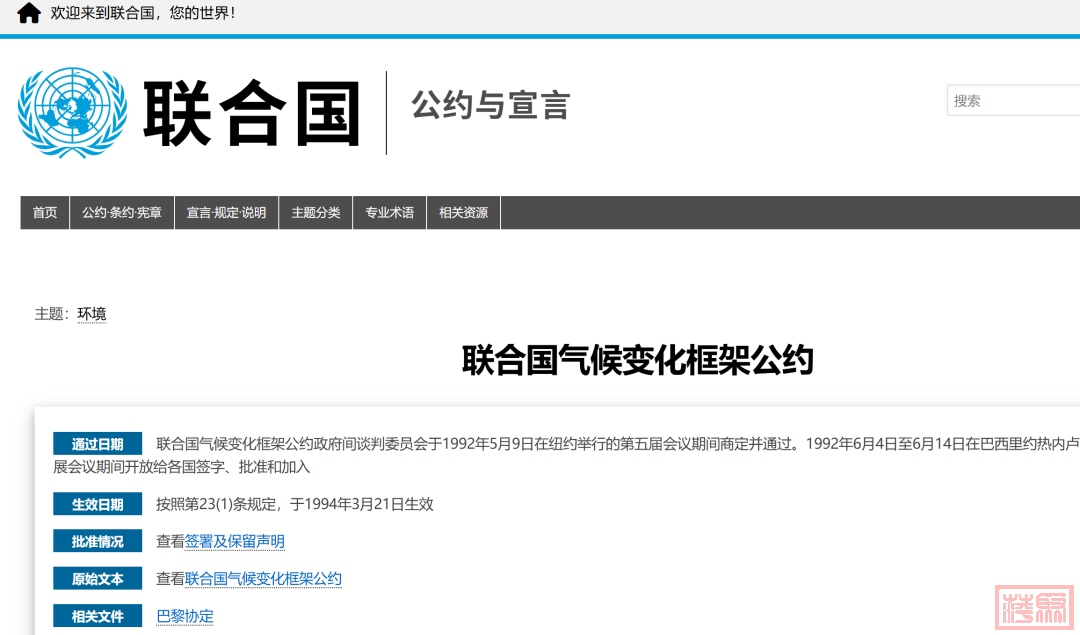Screen dimensions: 1080x635
Task: Click the home icon in top bar
Action: tap(29, 14)
